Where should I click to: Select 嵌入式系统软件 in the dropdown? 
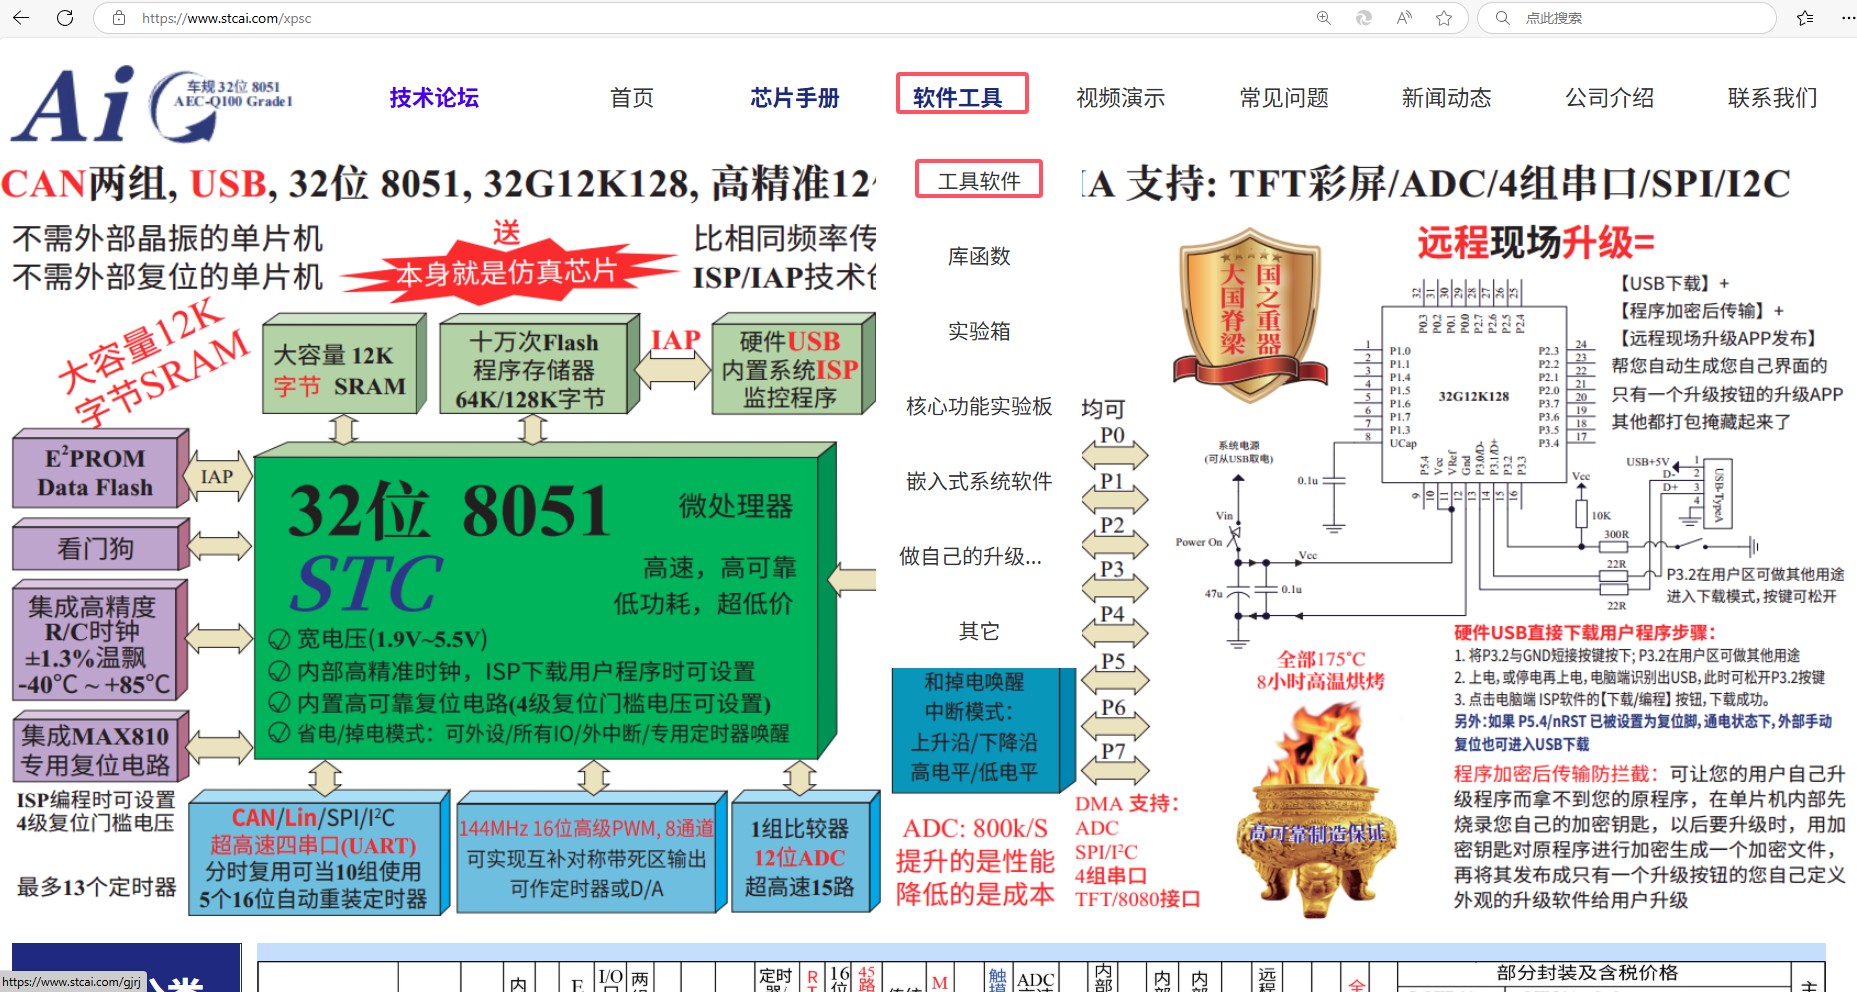tap(979, 481)
